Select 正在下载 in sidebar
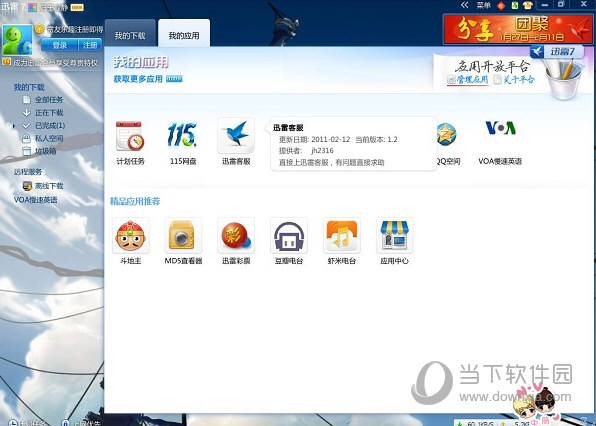This screenshot has width=596, height=426. [49, 112]
